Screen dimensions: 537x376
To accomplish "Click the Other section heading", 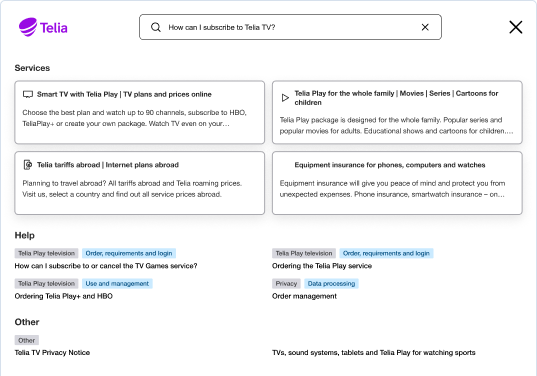I will [27, 322].
